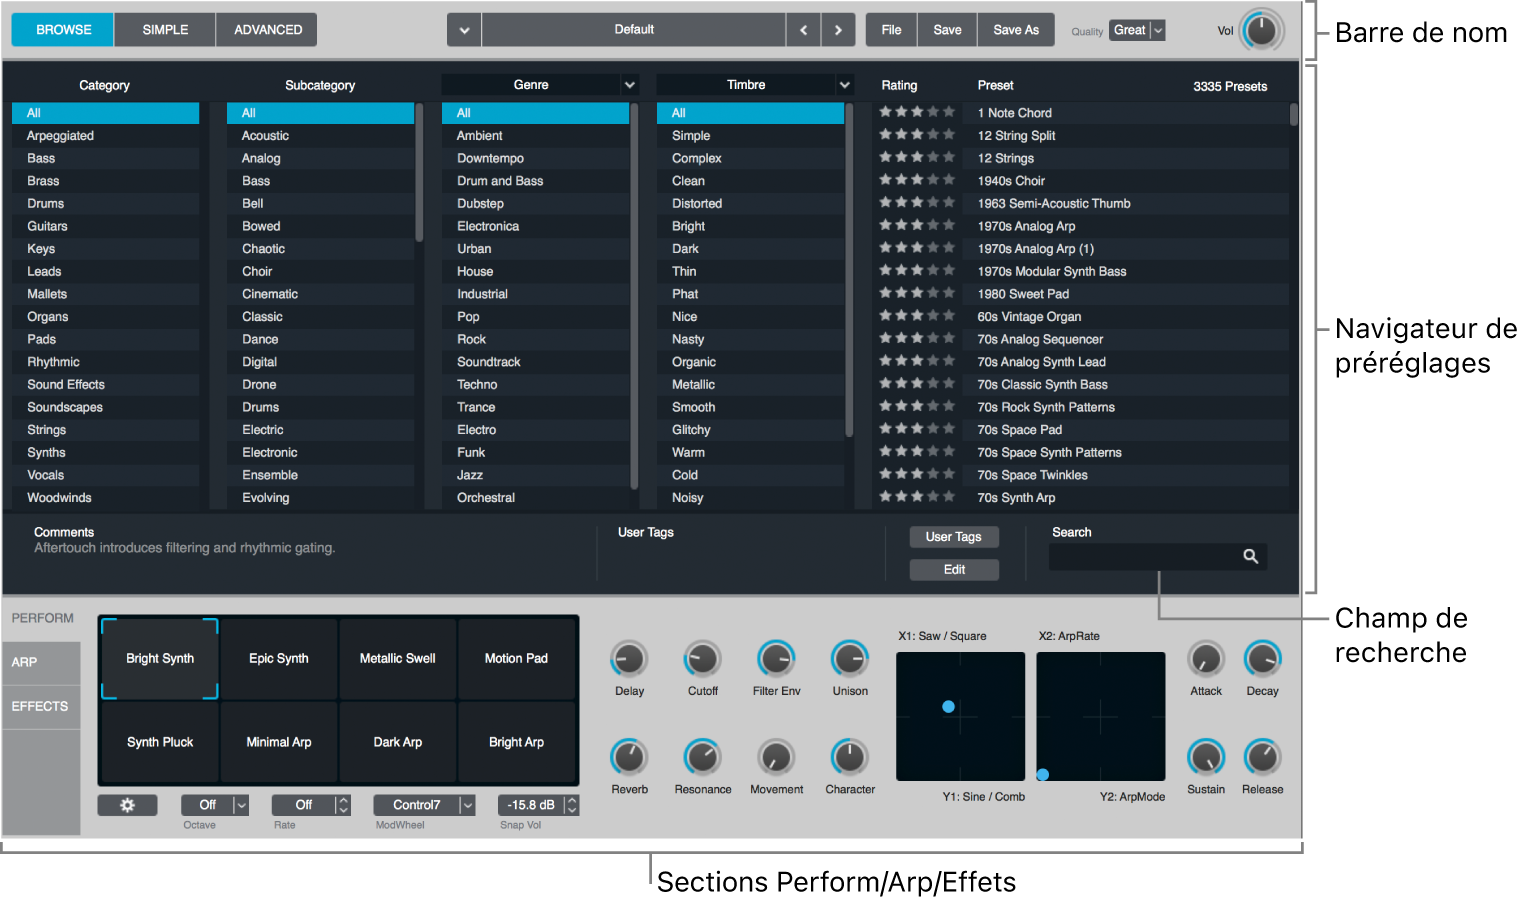
Task: Activate the Dark Arp pad
Action: coord(398,742)
